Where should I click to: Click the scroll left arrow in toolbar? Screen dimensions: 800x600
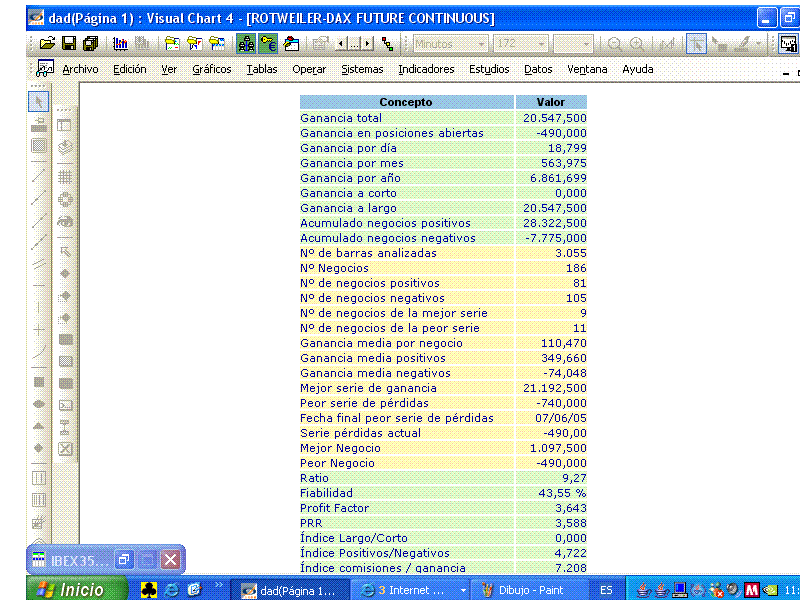pos(341,44)
